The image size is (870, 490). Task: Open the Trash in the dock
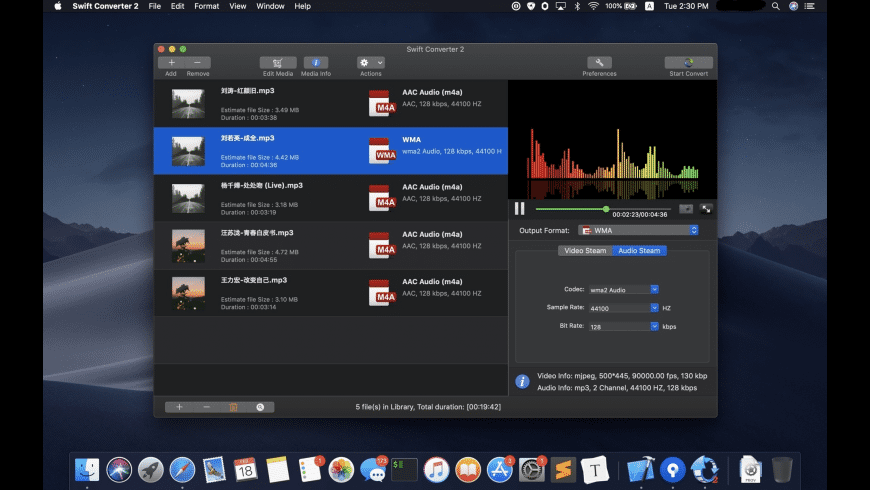pyautogui.click(x=782, y=470)
